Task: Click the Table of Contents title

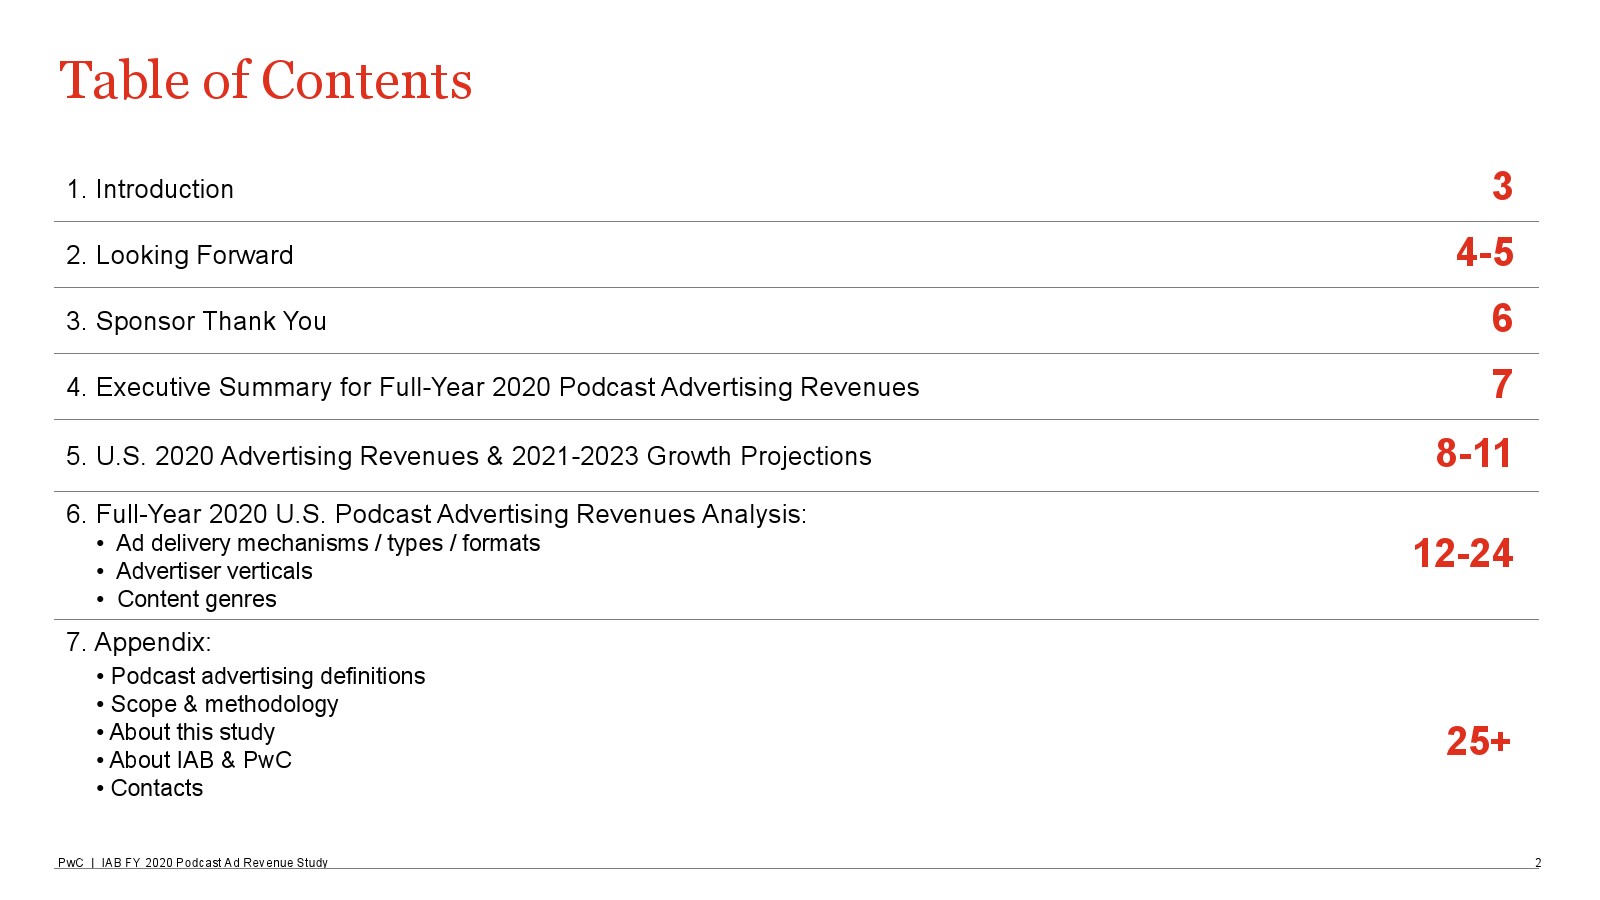Action: tap(265, 81)
